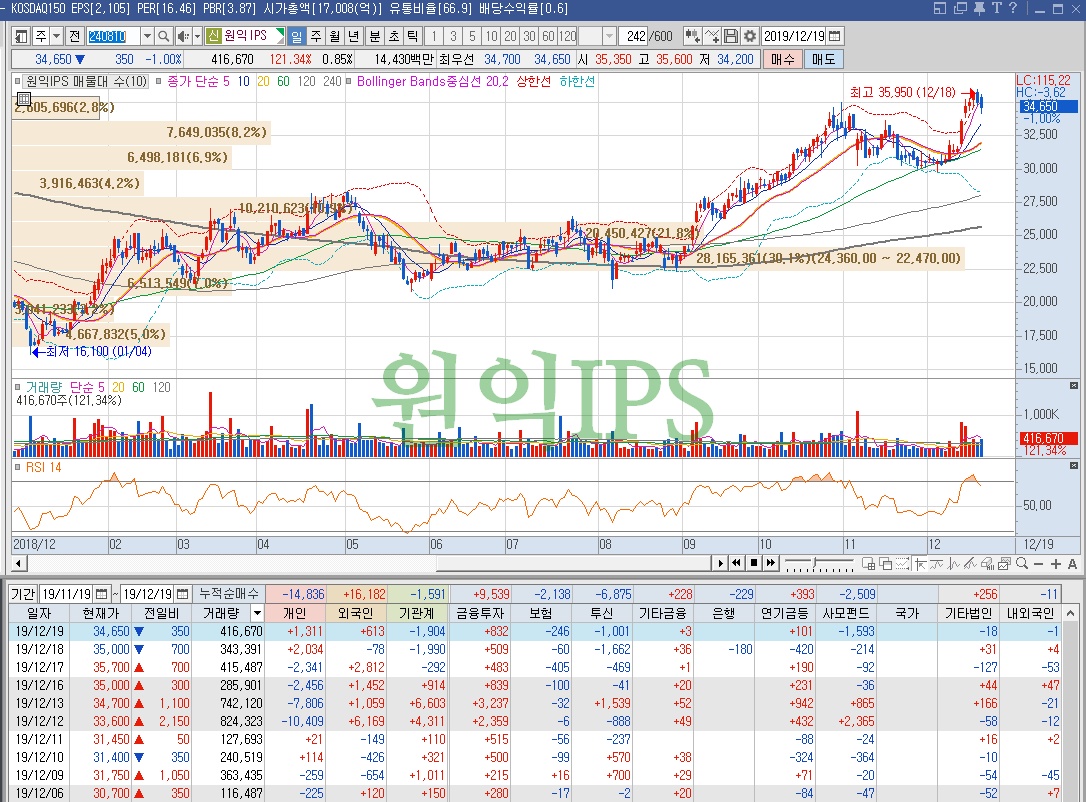
Task: Click the play button in chart playback controls
Action: tap(720, 563)
